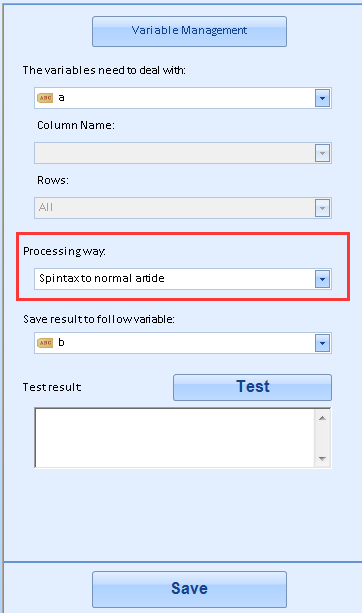Select the variable 'a' combo box field
This screenshot has height=613, width=362.
click(x=183, y=98)
